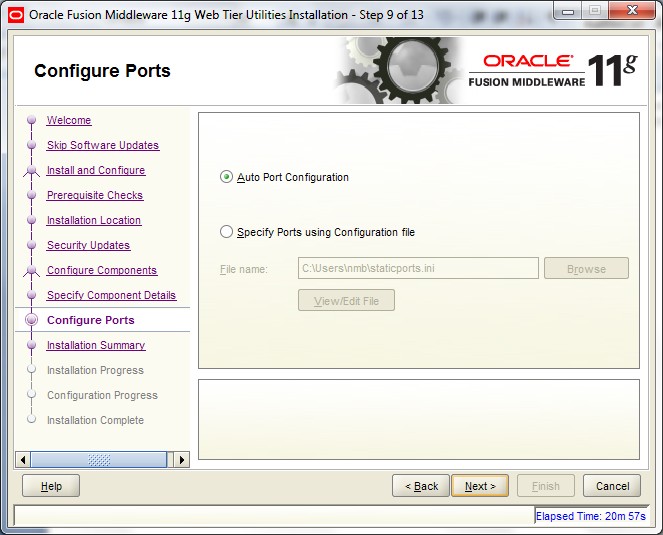663x535 pixels.
Task: Click the Install and Configure branch node icon
Action: point(31,171)
